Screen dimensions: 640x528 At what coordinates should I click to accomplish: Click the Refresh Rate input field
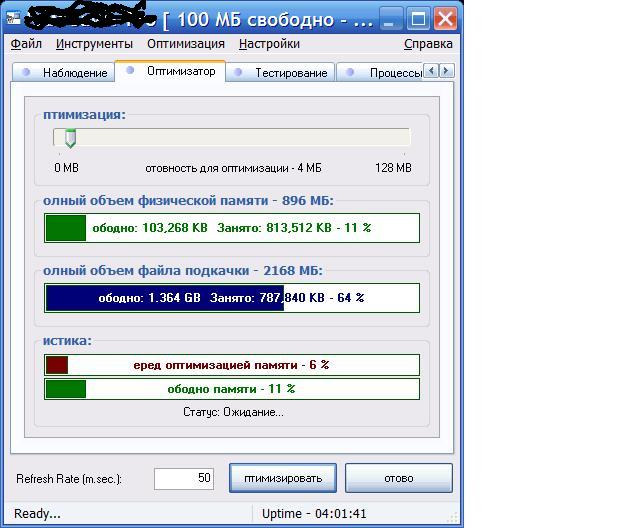184,478
